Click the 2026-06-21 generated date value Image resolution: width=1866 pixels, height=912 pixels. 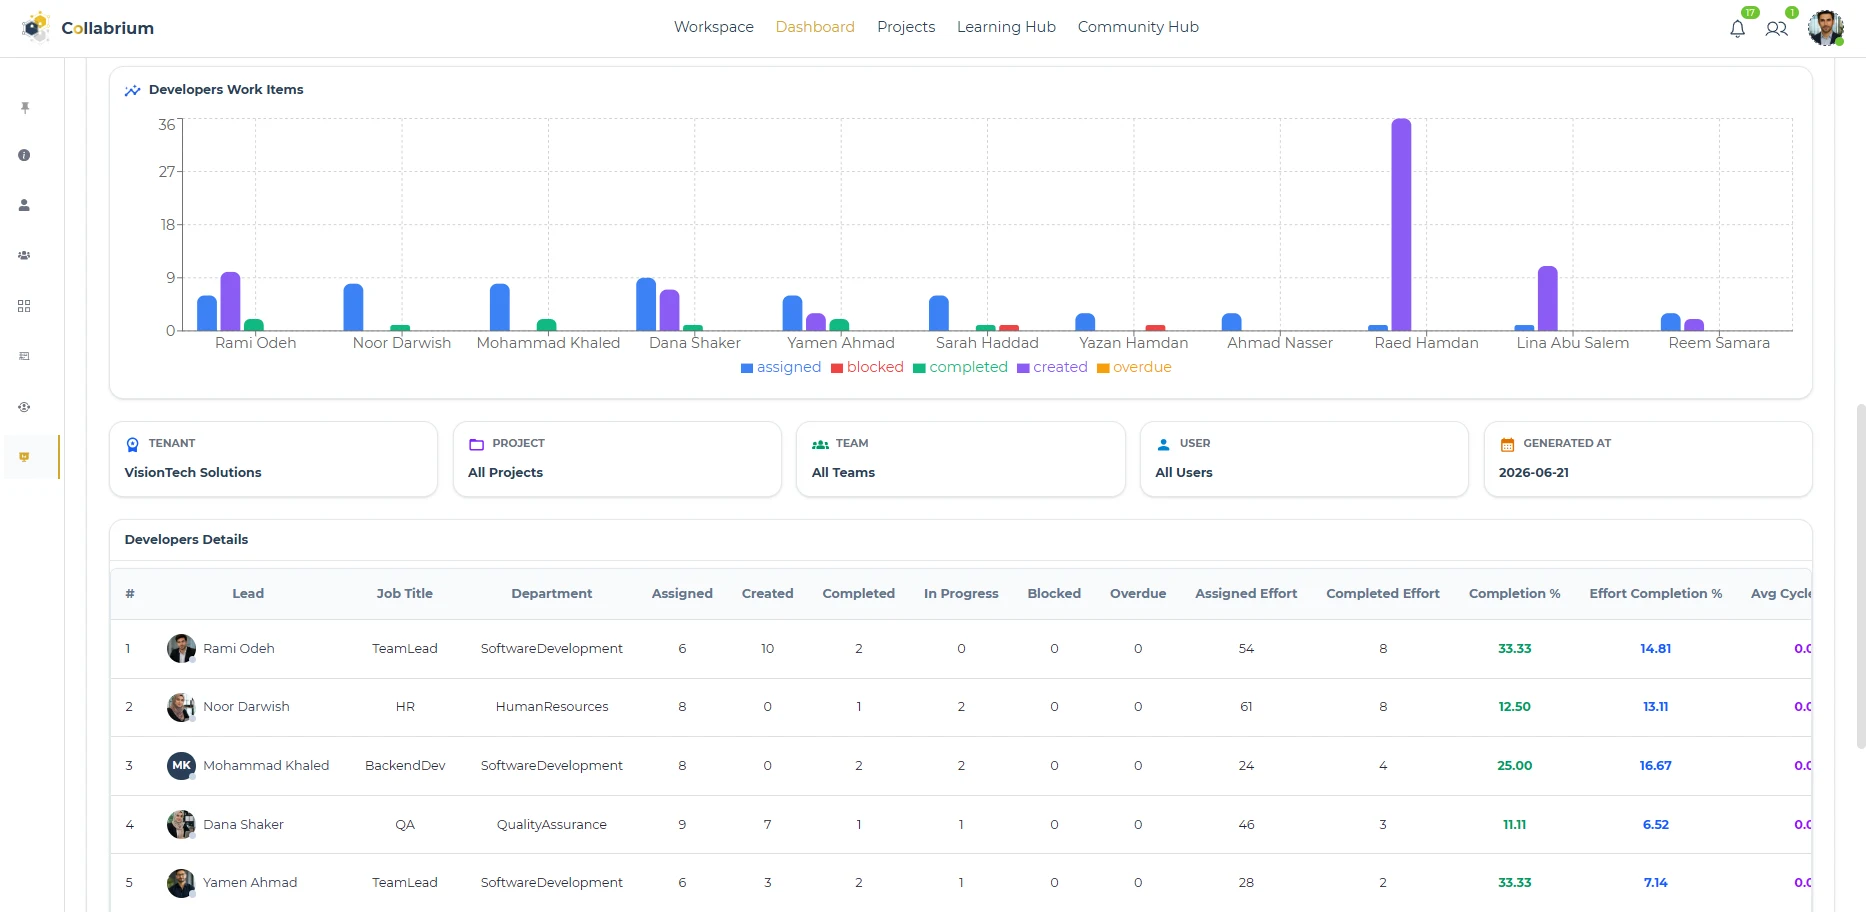click(x=1534, y=473)
